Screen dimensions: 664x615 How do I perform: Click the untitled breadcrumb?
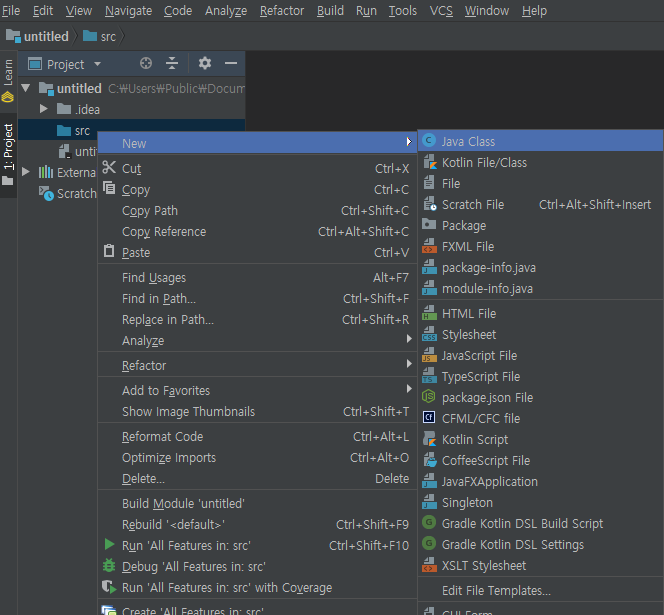coord(37,36)
